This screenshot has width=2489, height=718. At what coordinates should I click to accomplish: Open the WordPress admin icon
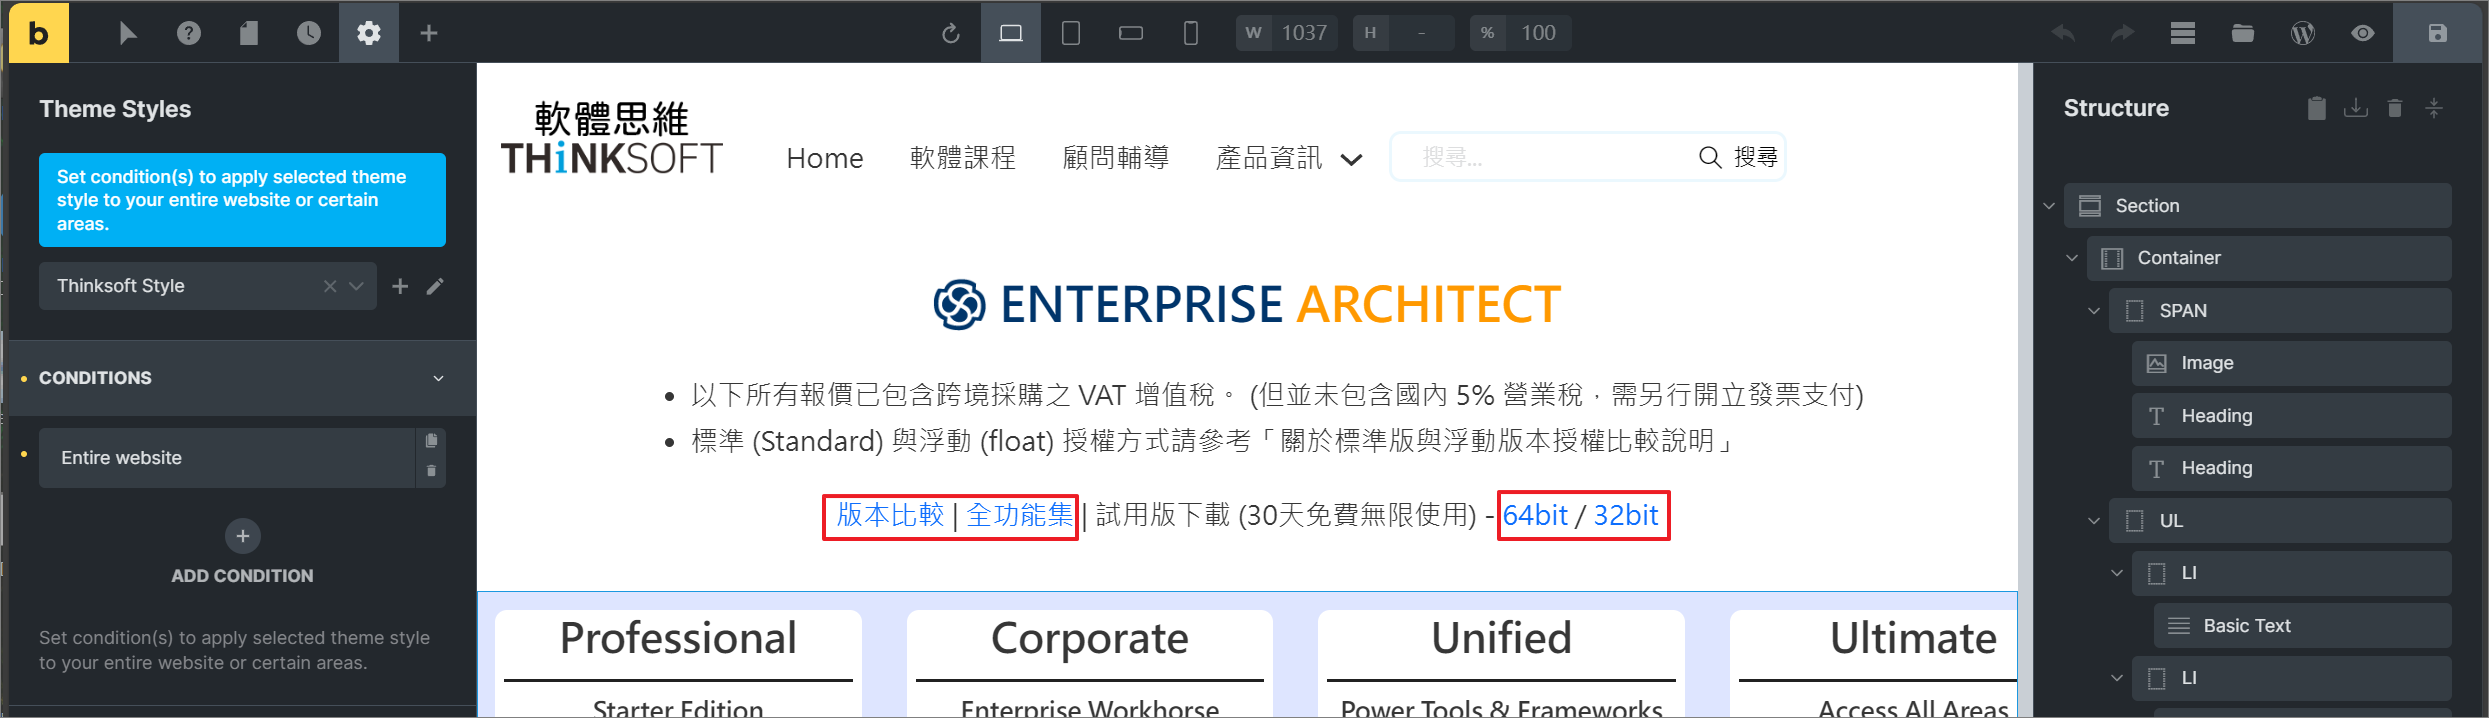click(x=2303, y=33)
